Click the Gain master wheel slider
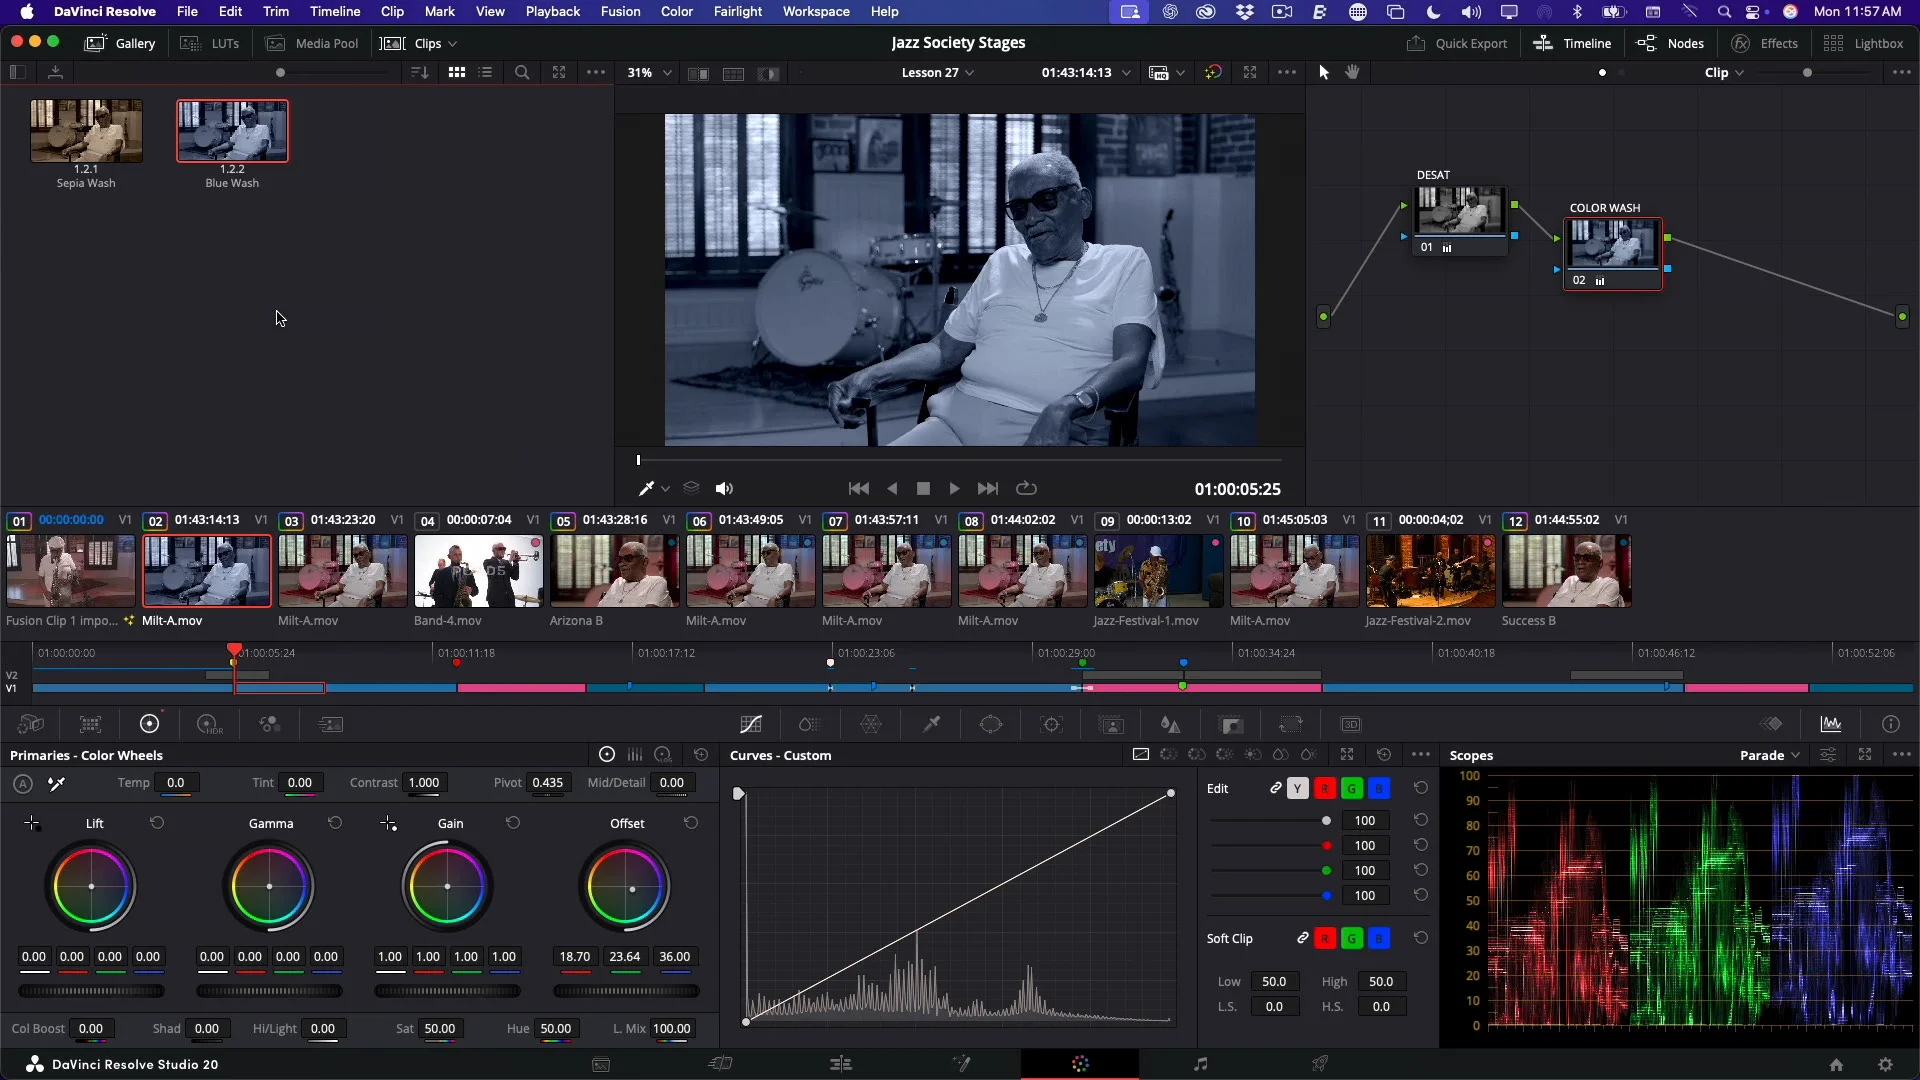 pos(447,991)
